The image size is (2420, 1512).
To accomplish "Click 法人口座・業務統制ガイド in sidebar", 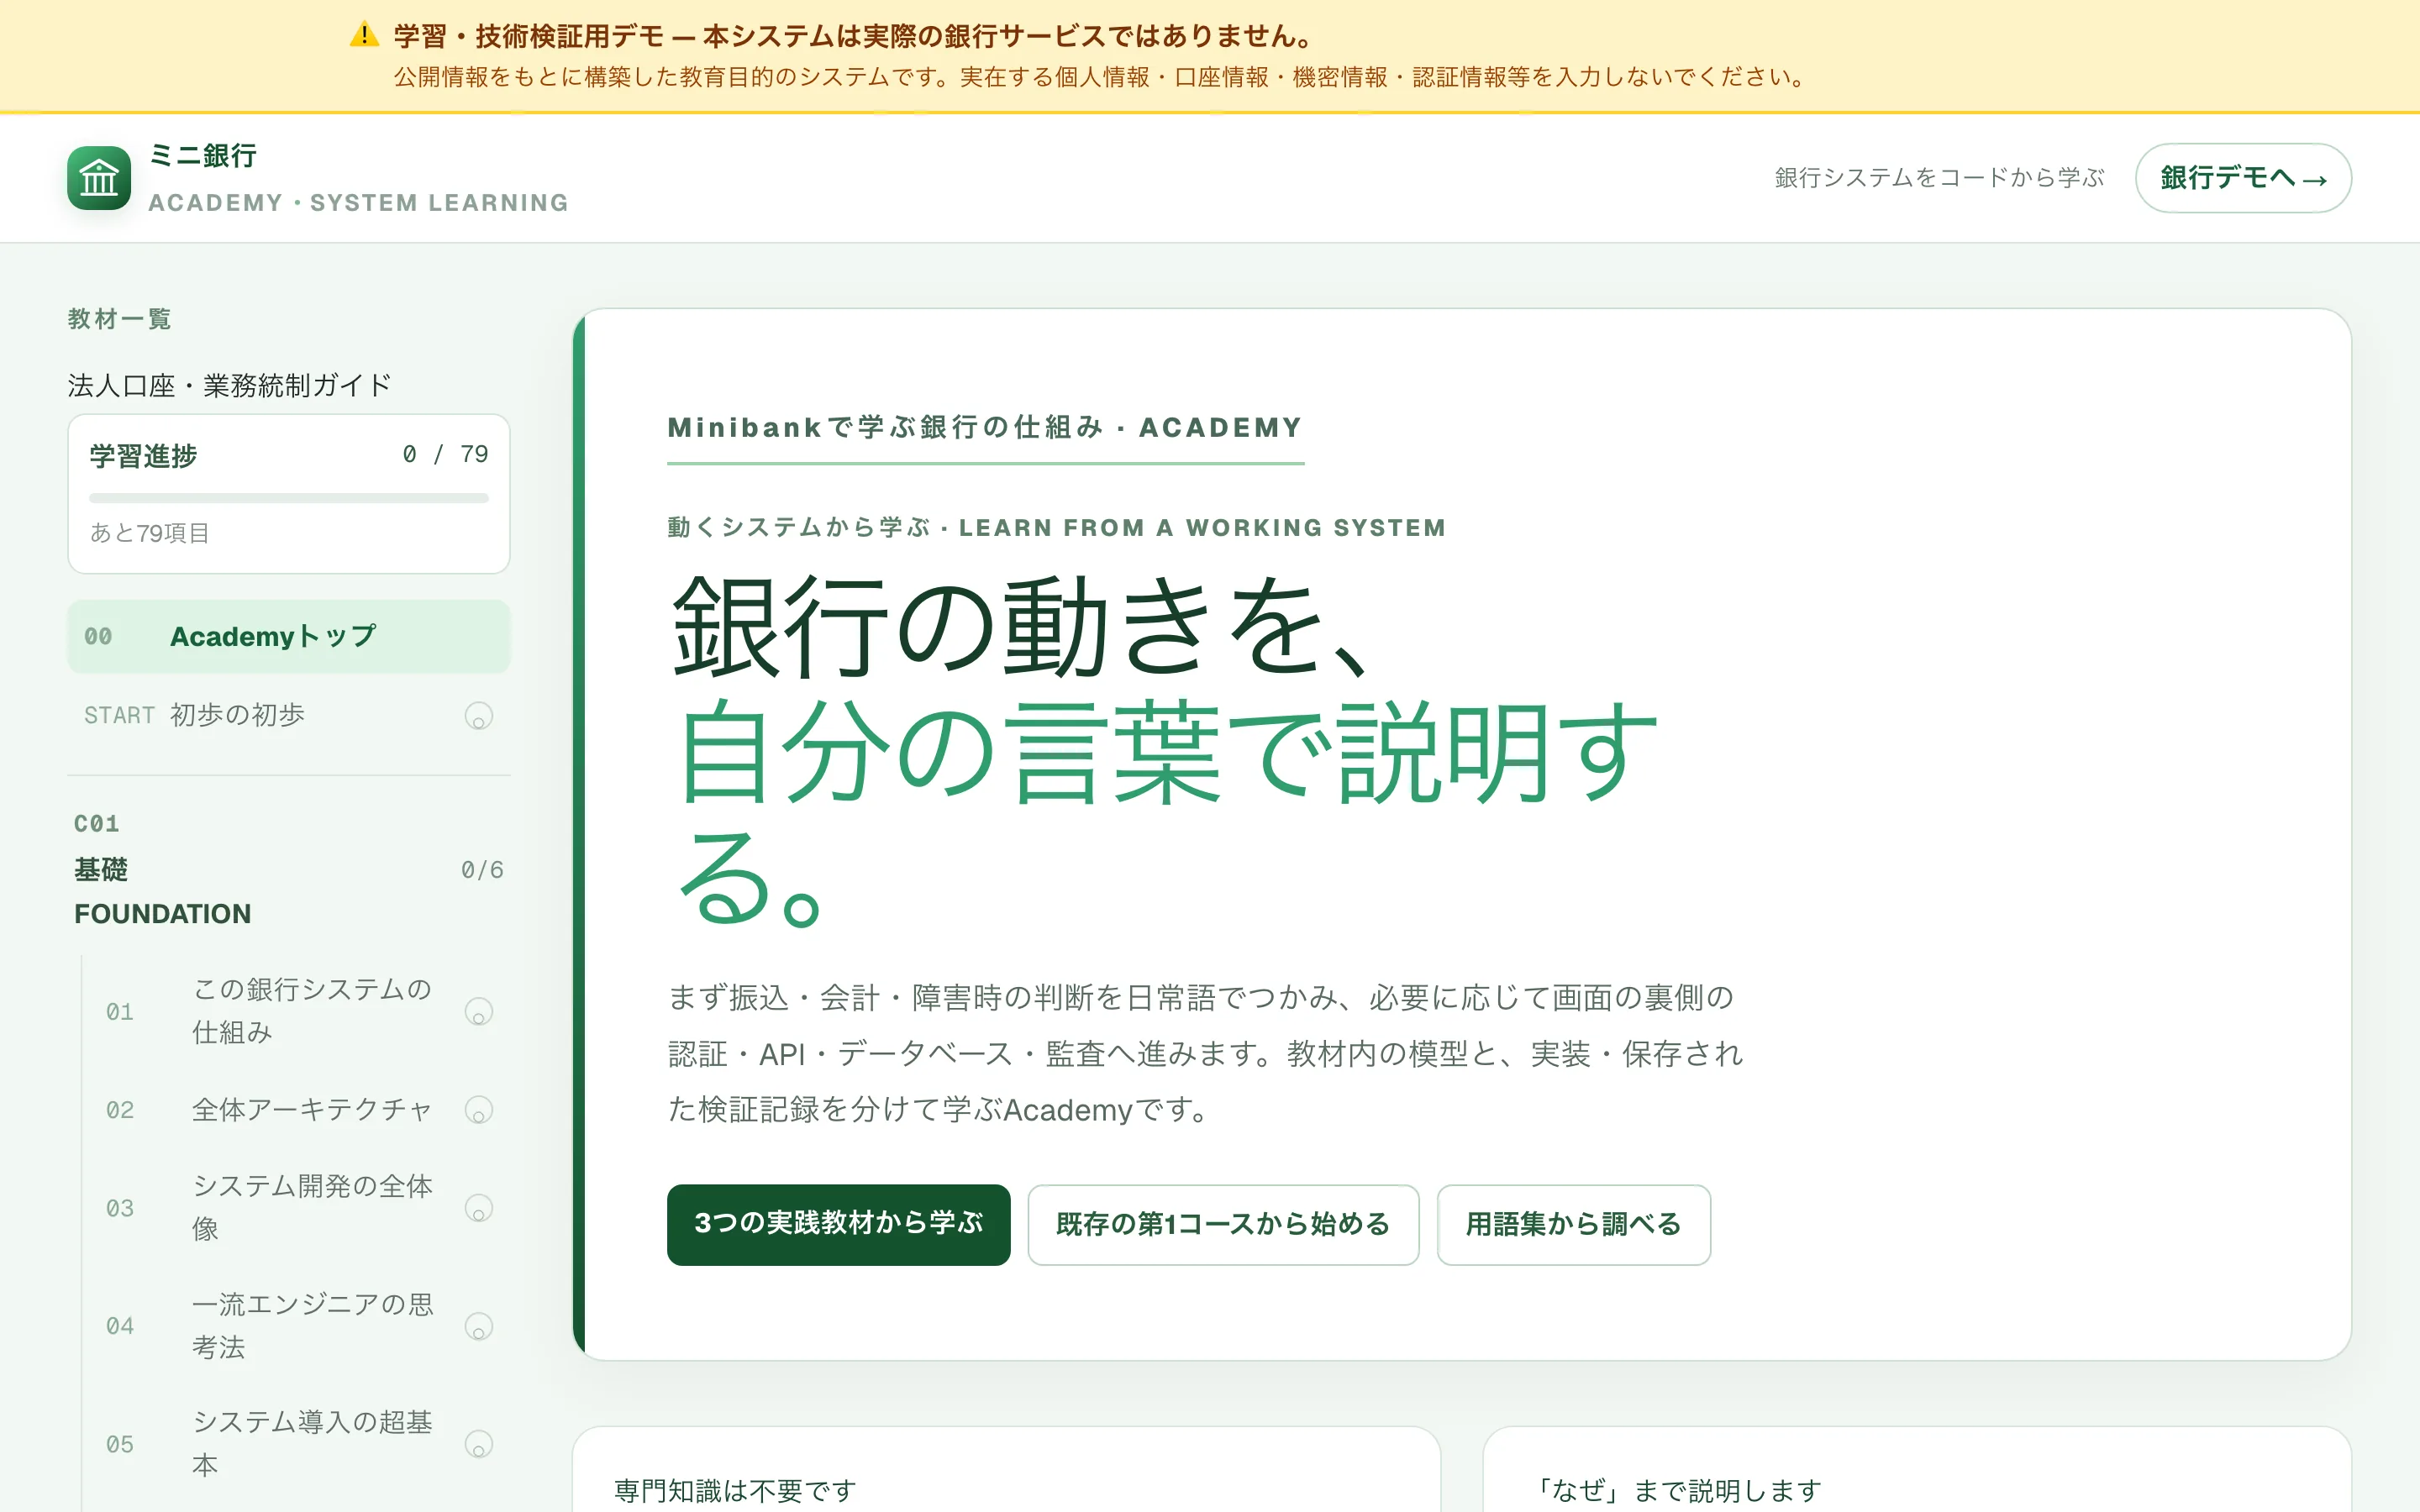I will point(229,385).
